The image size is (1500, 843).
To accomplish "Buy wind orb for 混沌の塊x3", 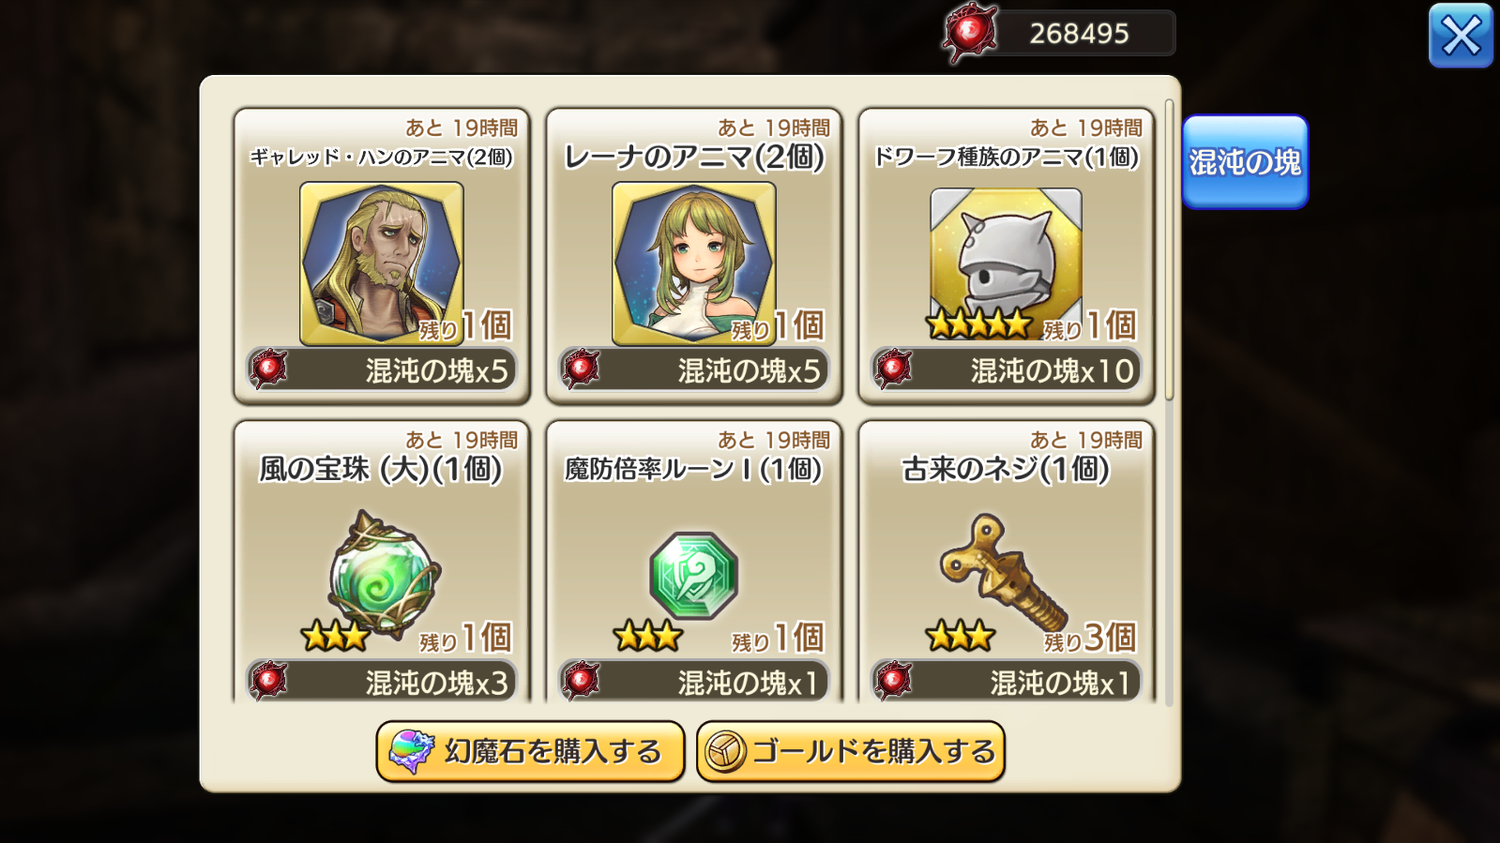I will pyautogui.click(x=382, y=682).
